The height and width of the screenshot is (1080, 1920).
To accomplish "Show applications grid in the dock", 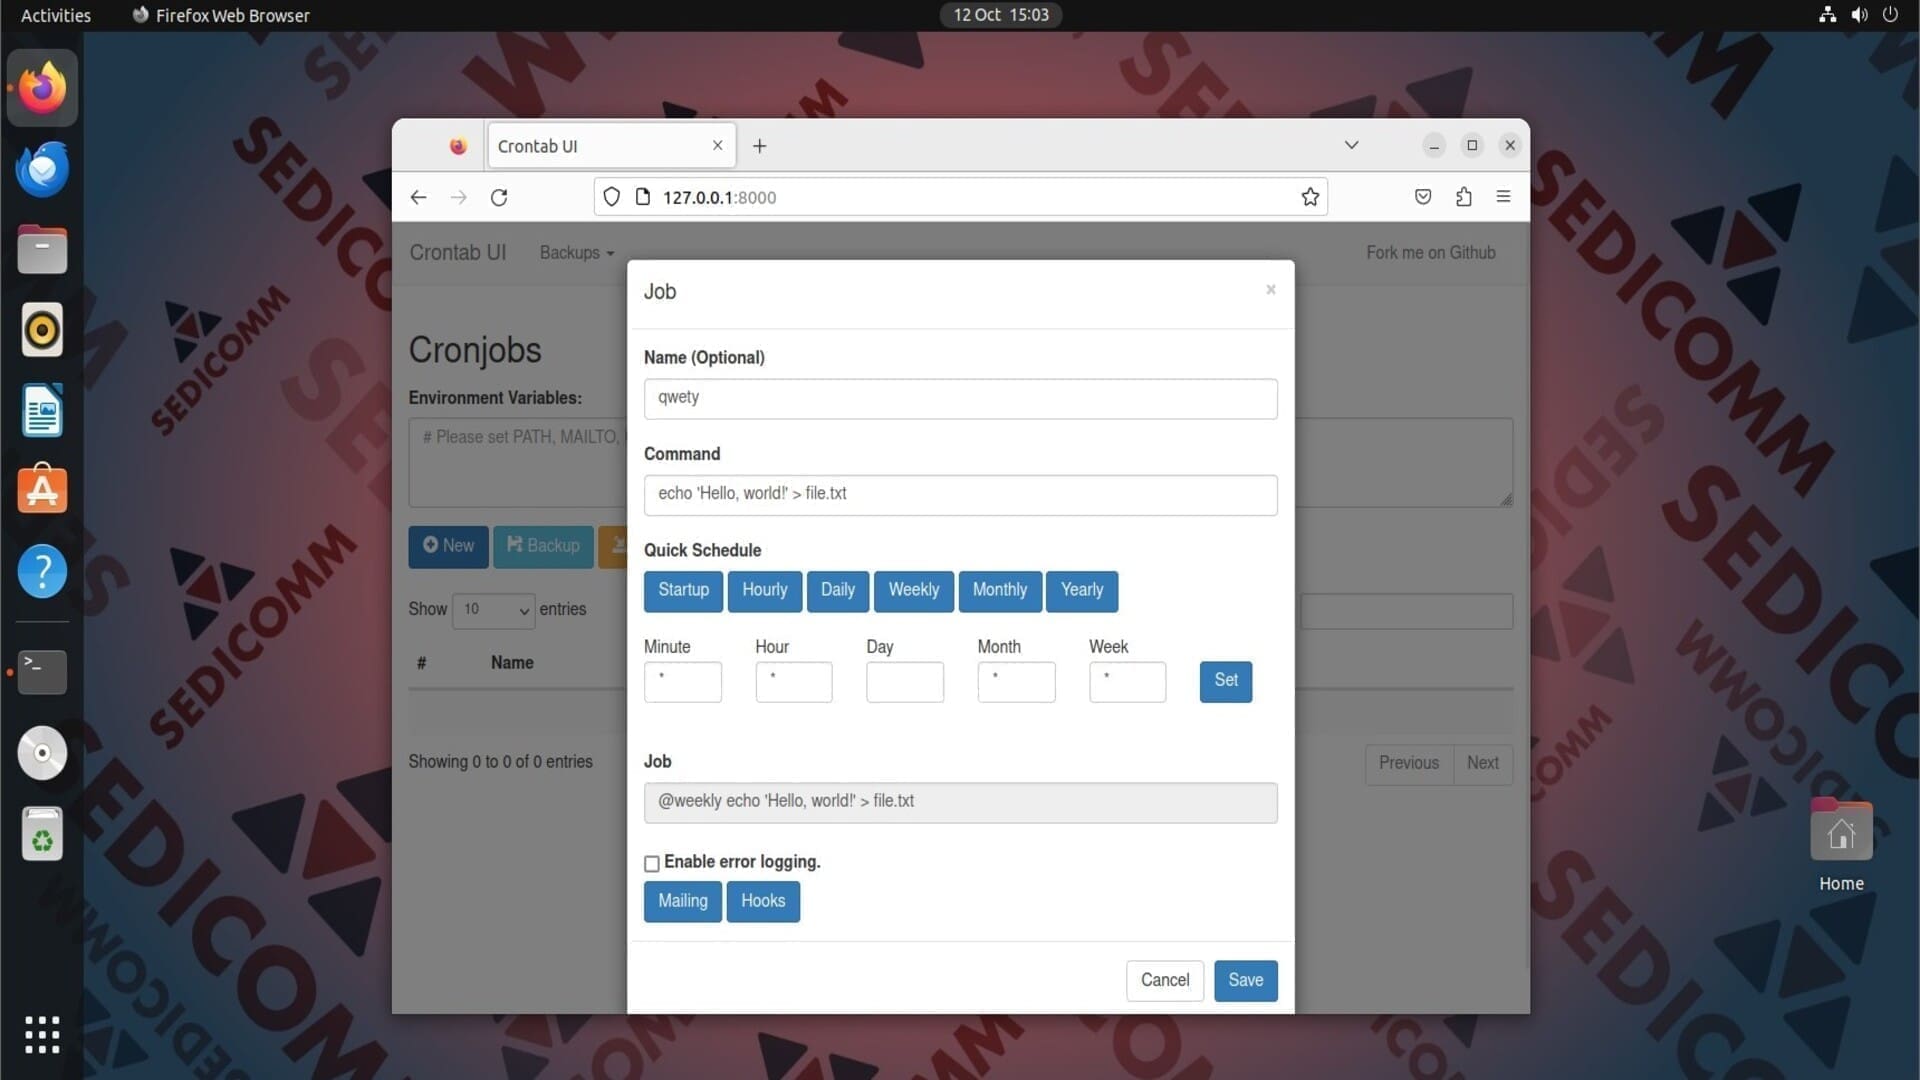I will click(x=42, y=1034).
